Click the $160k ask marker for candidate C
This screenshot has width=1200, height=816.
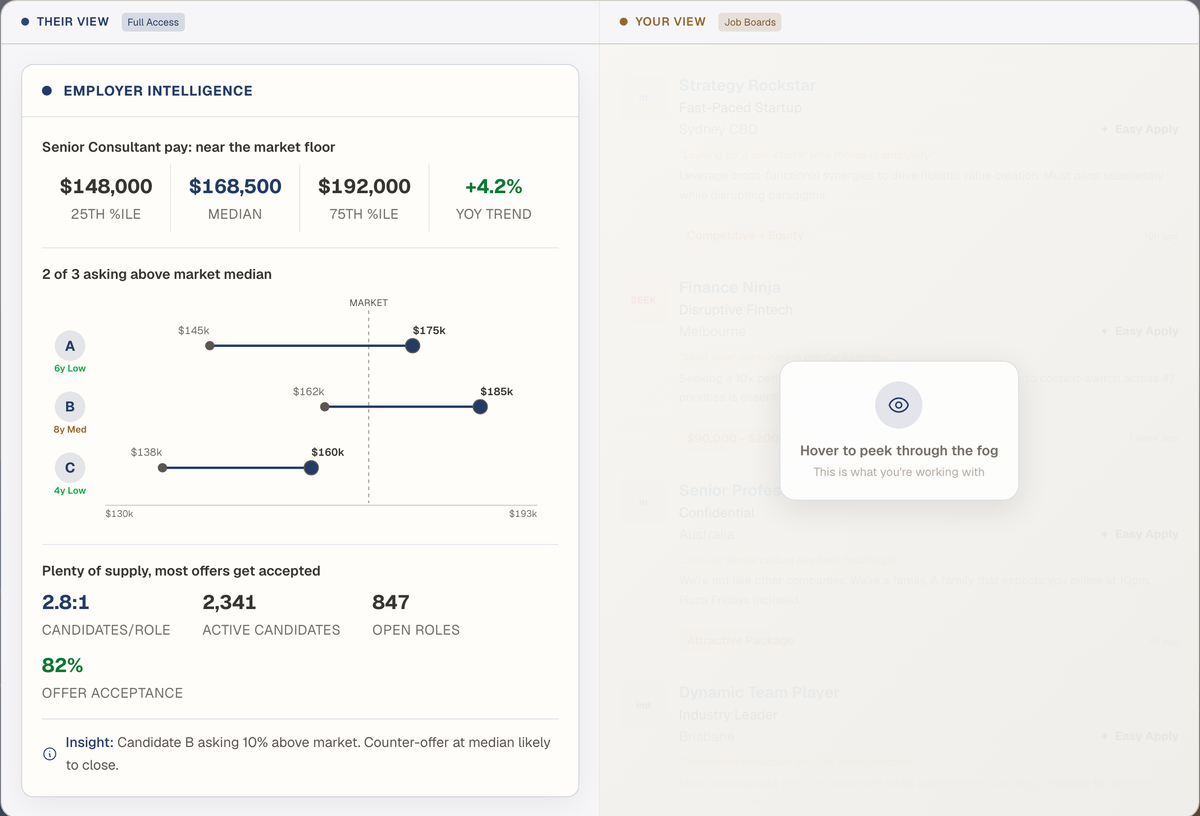pos(311,468)
